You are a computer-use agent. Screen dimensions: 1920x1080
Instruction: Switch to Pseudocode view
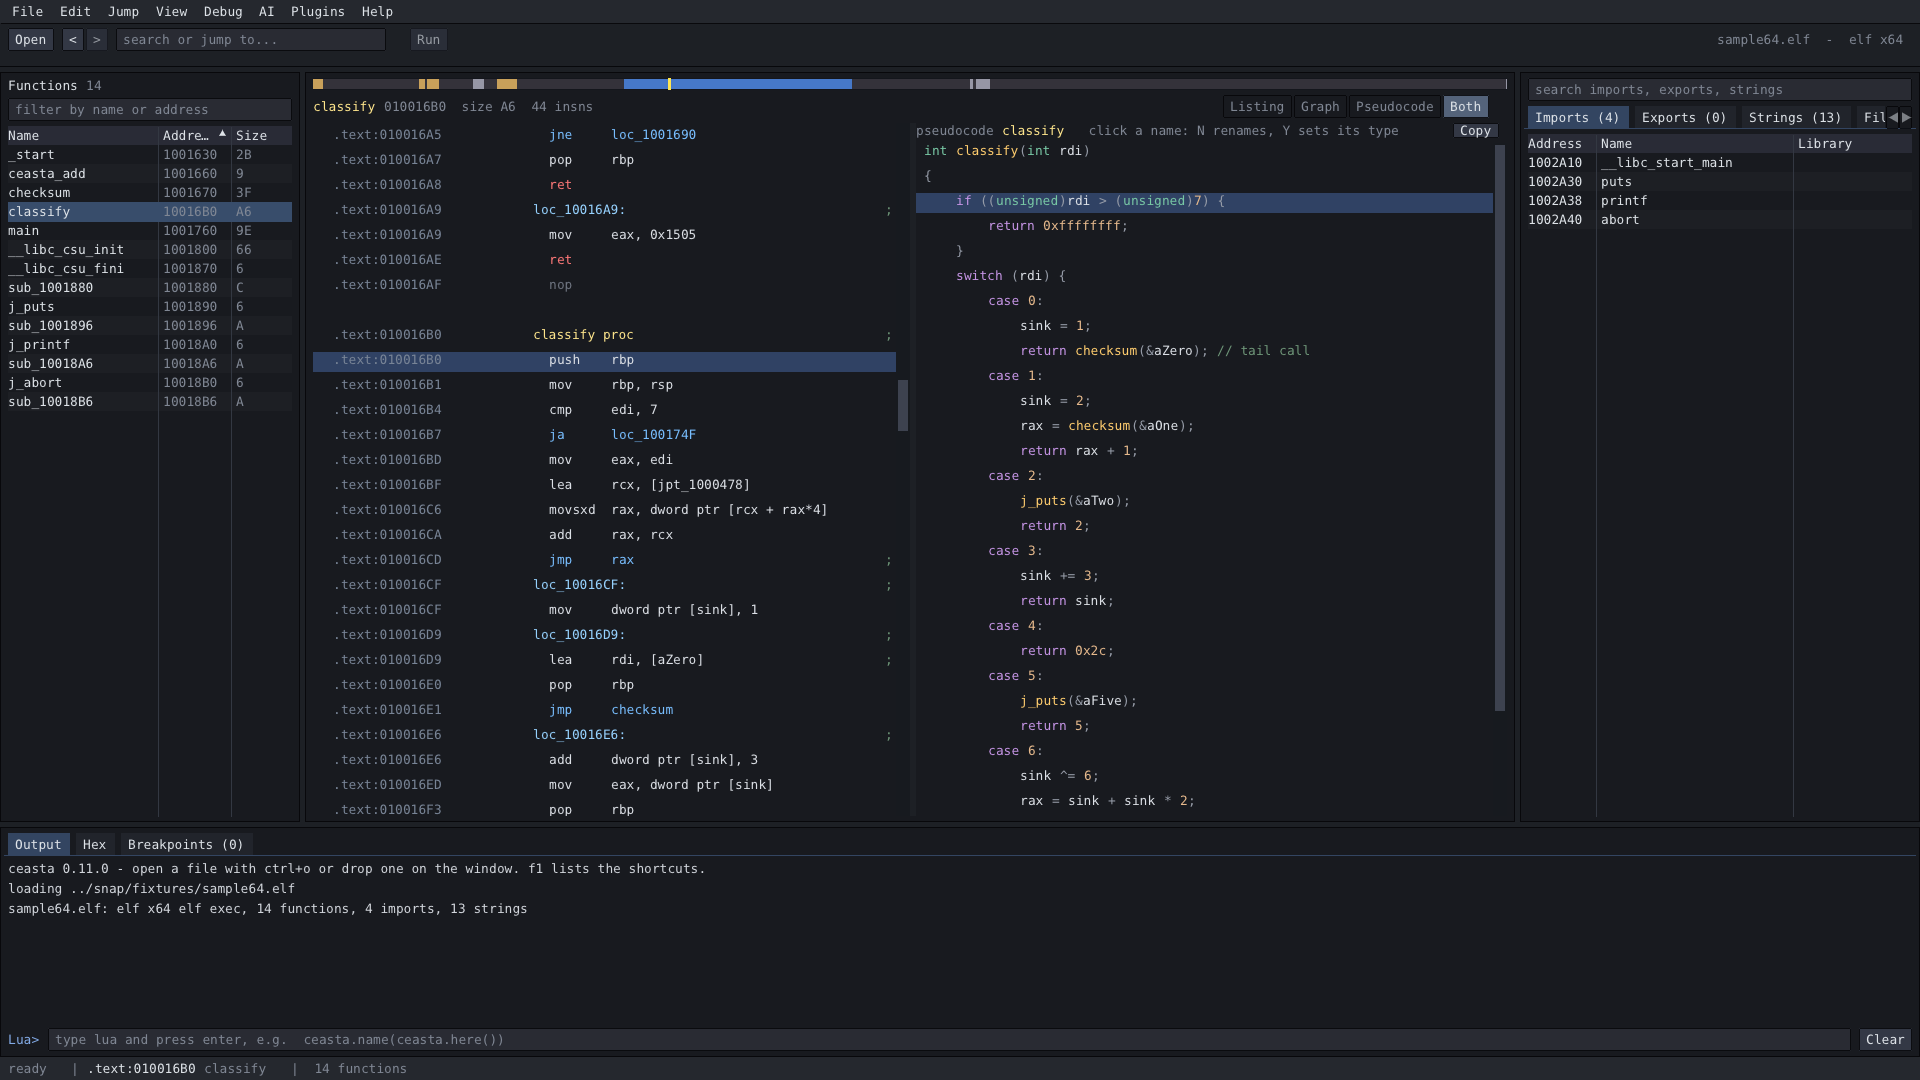1394,107
